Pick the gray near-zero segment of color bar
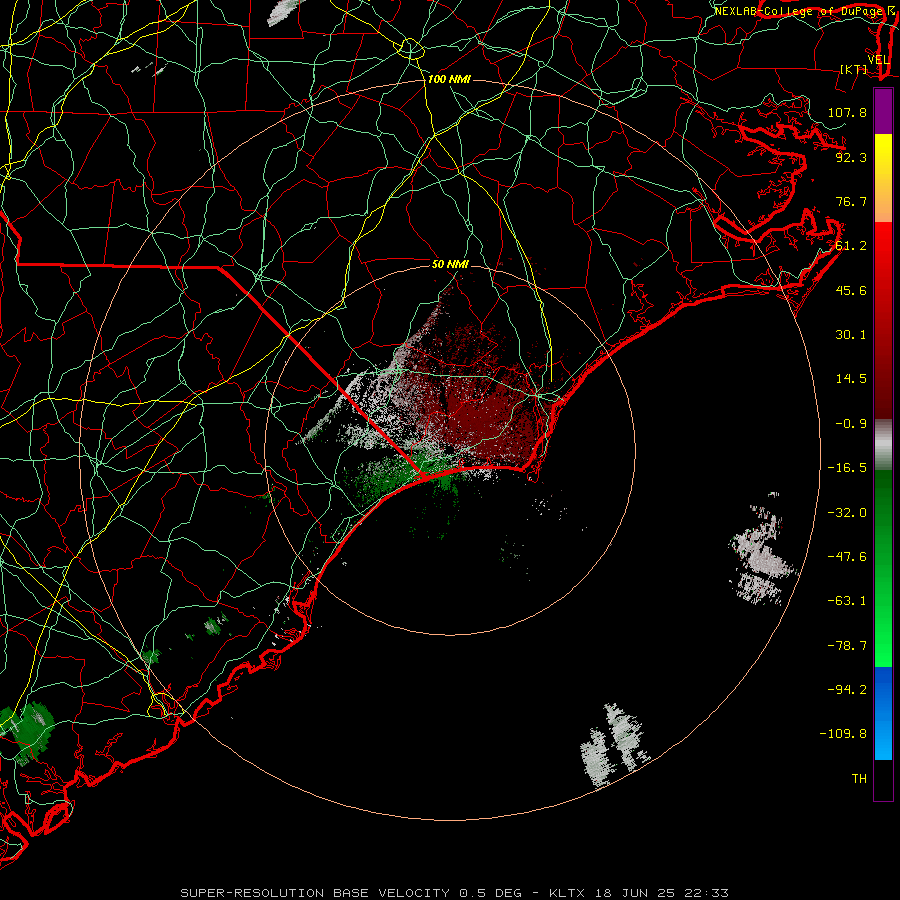Viewport: 900px width, 900px height. click(883, 444)
